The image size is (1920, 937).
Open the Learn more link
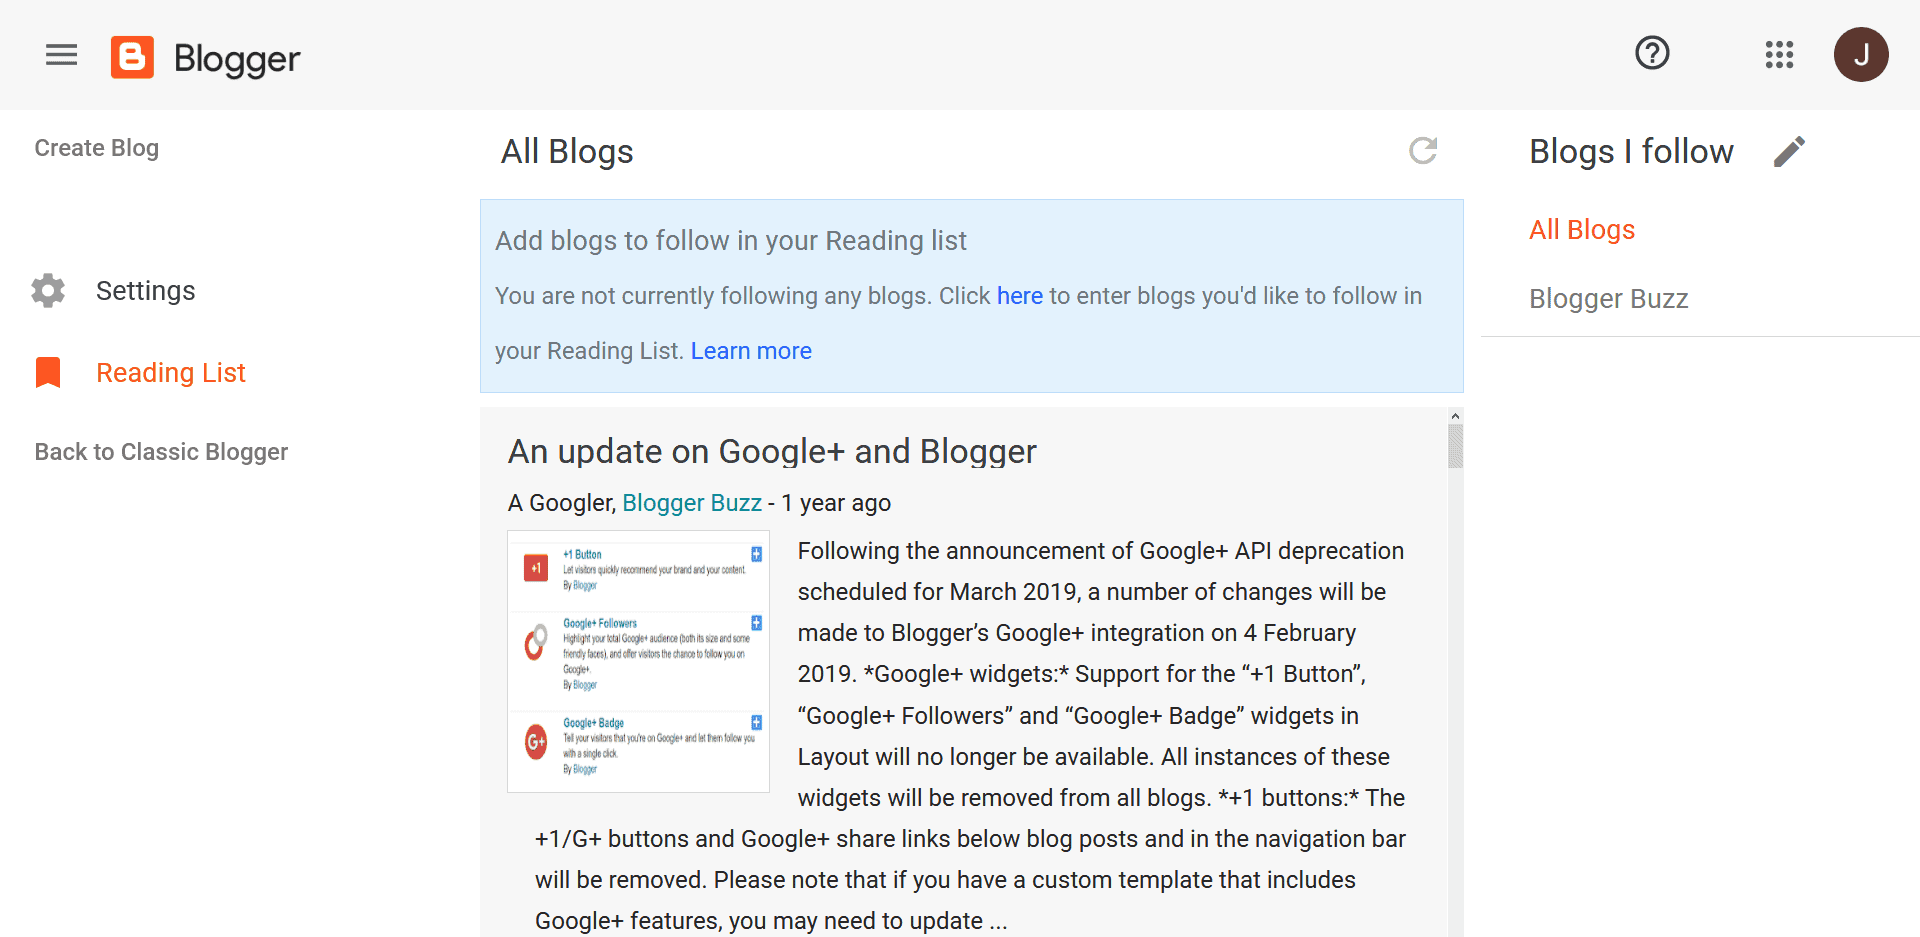tap(751, 350)
